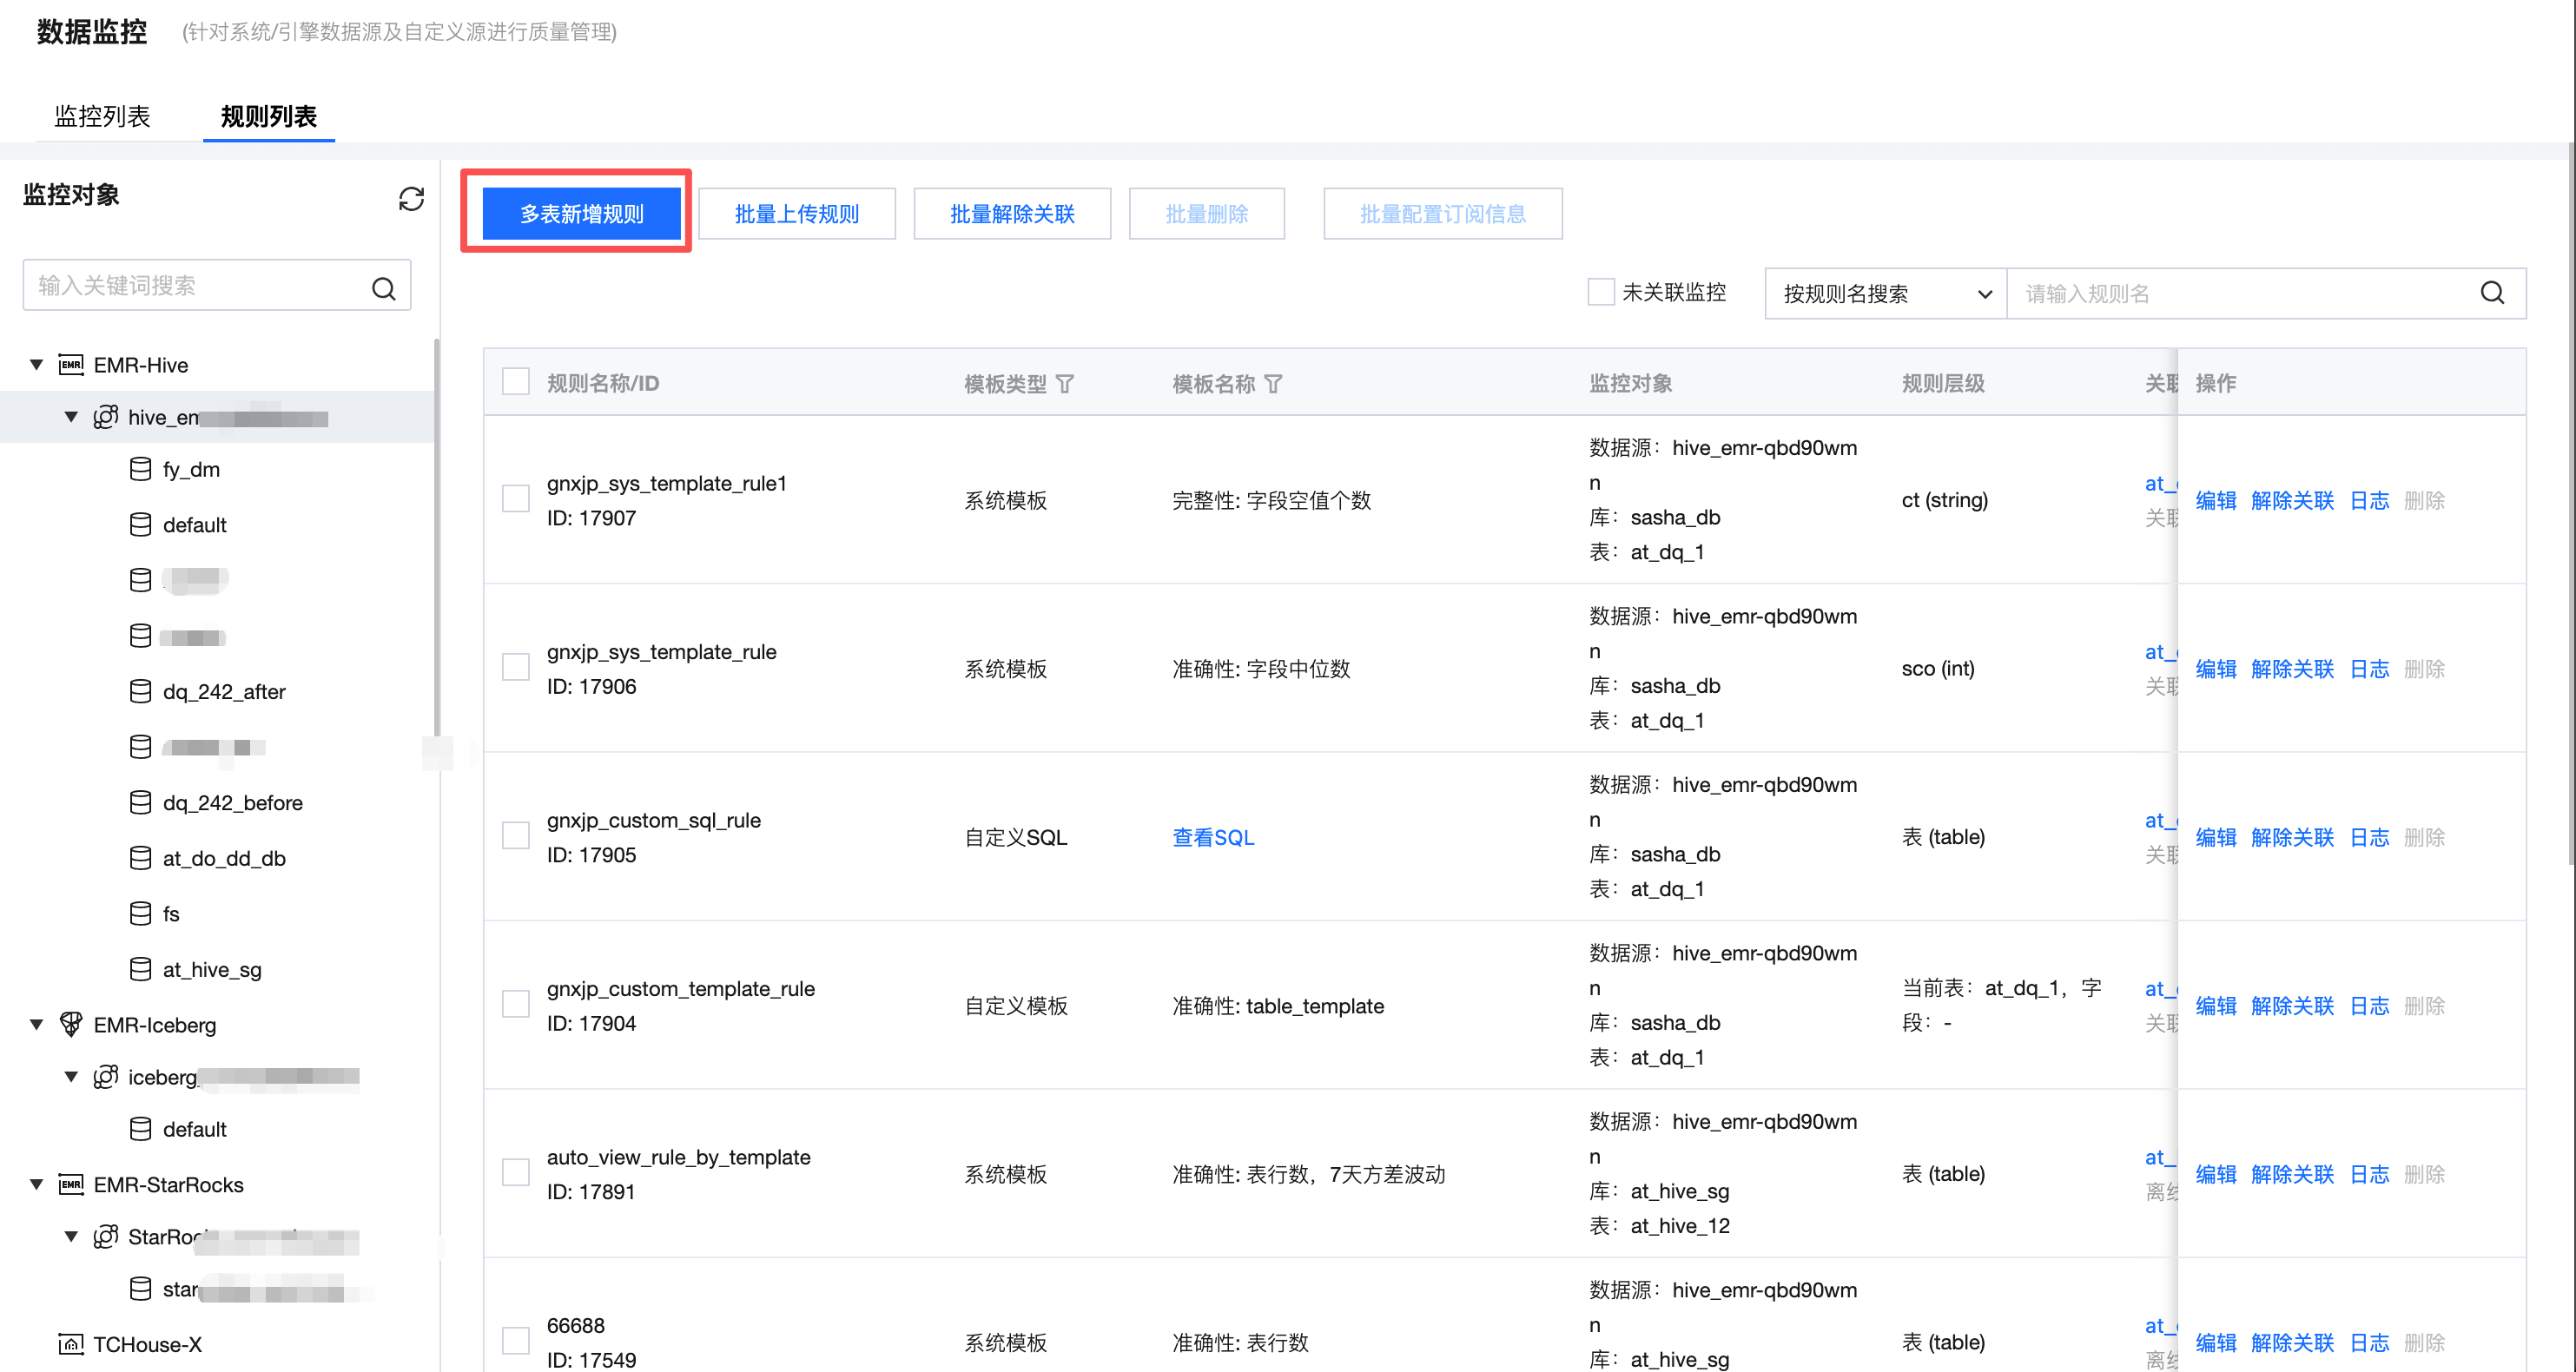Open the 查看SQL link
The height and width of the screenshot is (1372, 2576).
[x=1212, y=837]
